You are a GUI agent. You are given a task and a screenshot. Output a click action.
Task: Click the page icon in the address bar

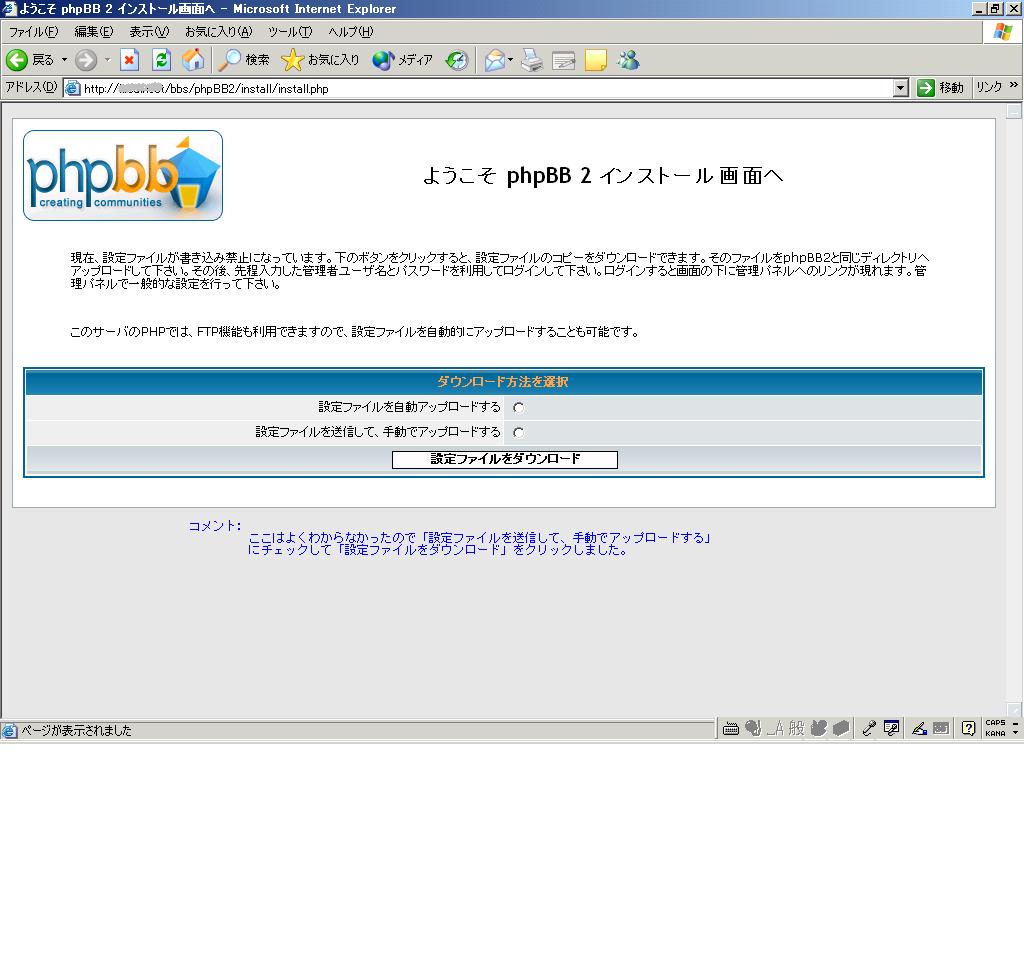[72, 88]
